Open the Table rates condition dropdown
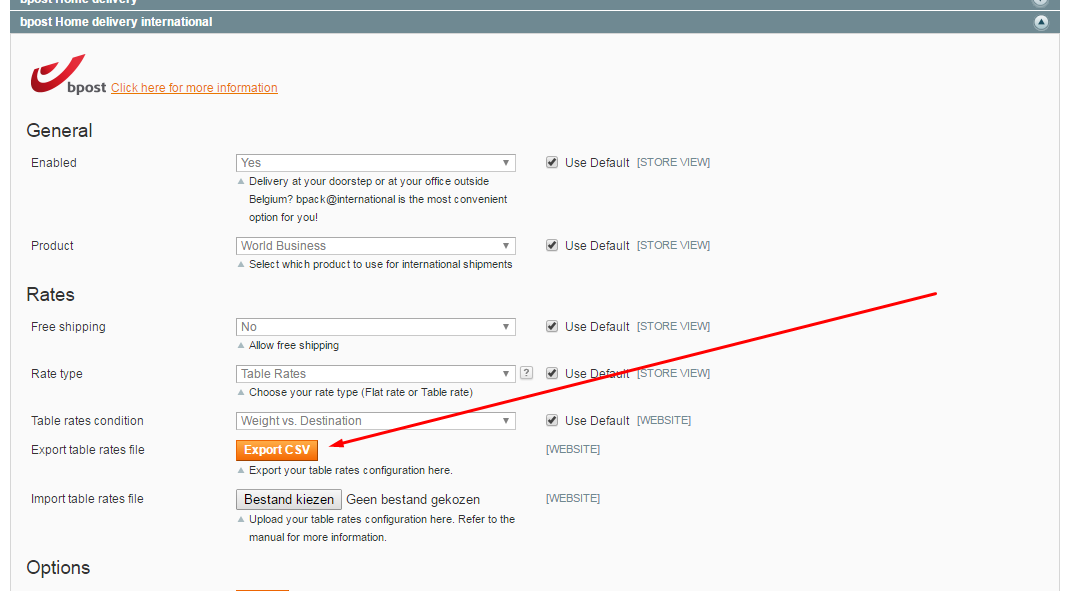Screen dimensions: 1074x591 click(375, 420)
